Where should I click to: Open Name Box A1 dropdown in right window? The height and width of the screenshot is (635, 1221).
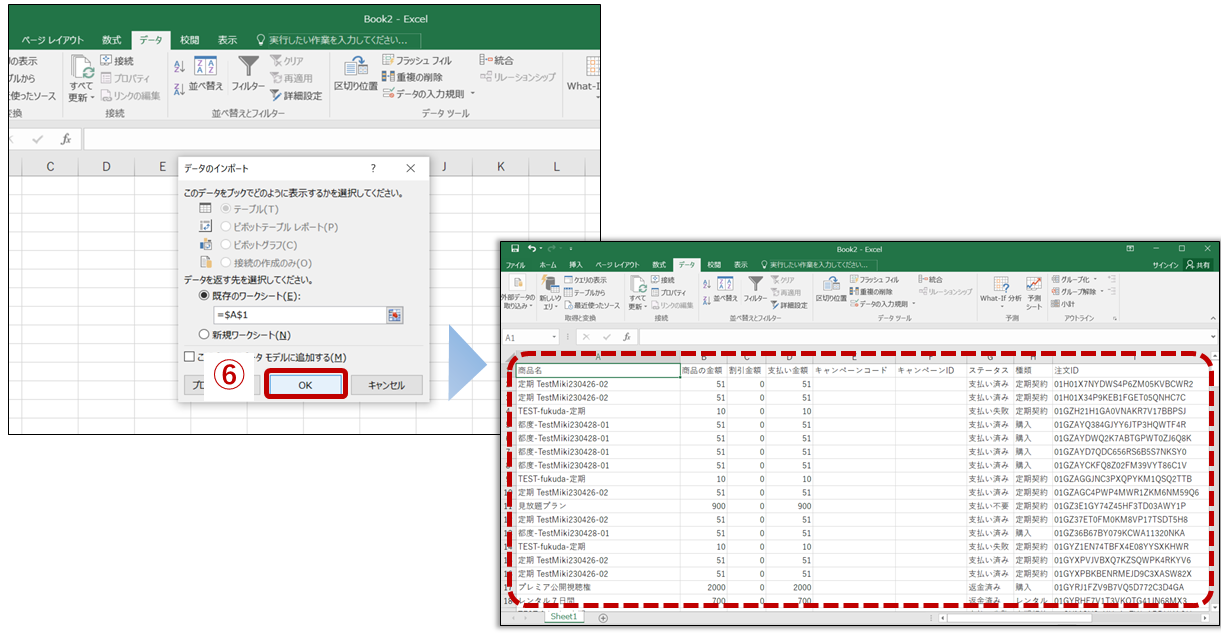[x=554, y=337]
